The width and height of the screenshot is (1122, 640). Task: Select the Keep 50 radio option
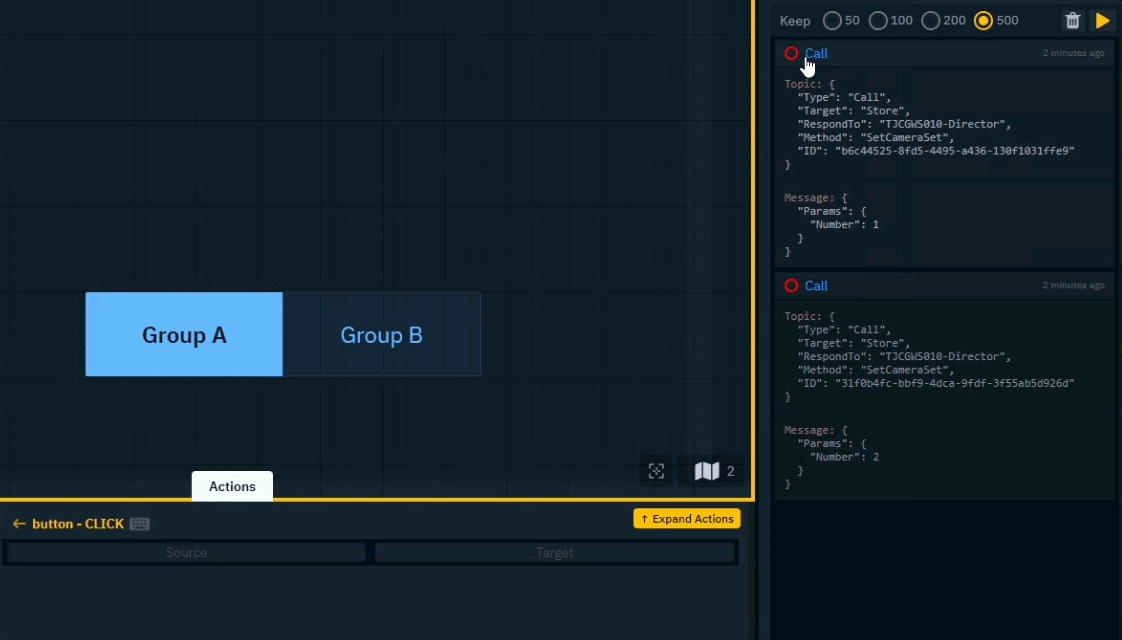[x=831, y=21]
